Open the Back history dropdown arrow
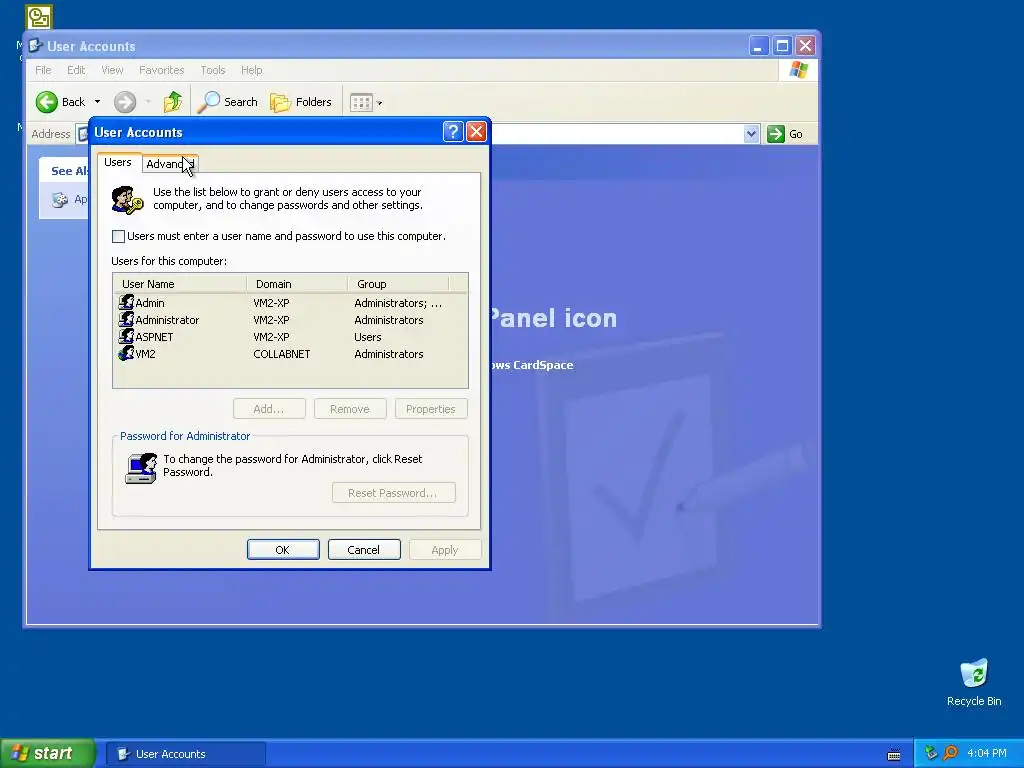Viewport: 1024px width, 768px height. [97, 102]
